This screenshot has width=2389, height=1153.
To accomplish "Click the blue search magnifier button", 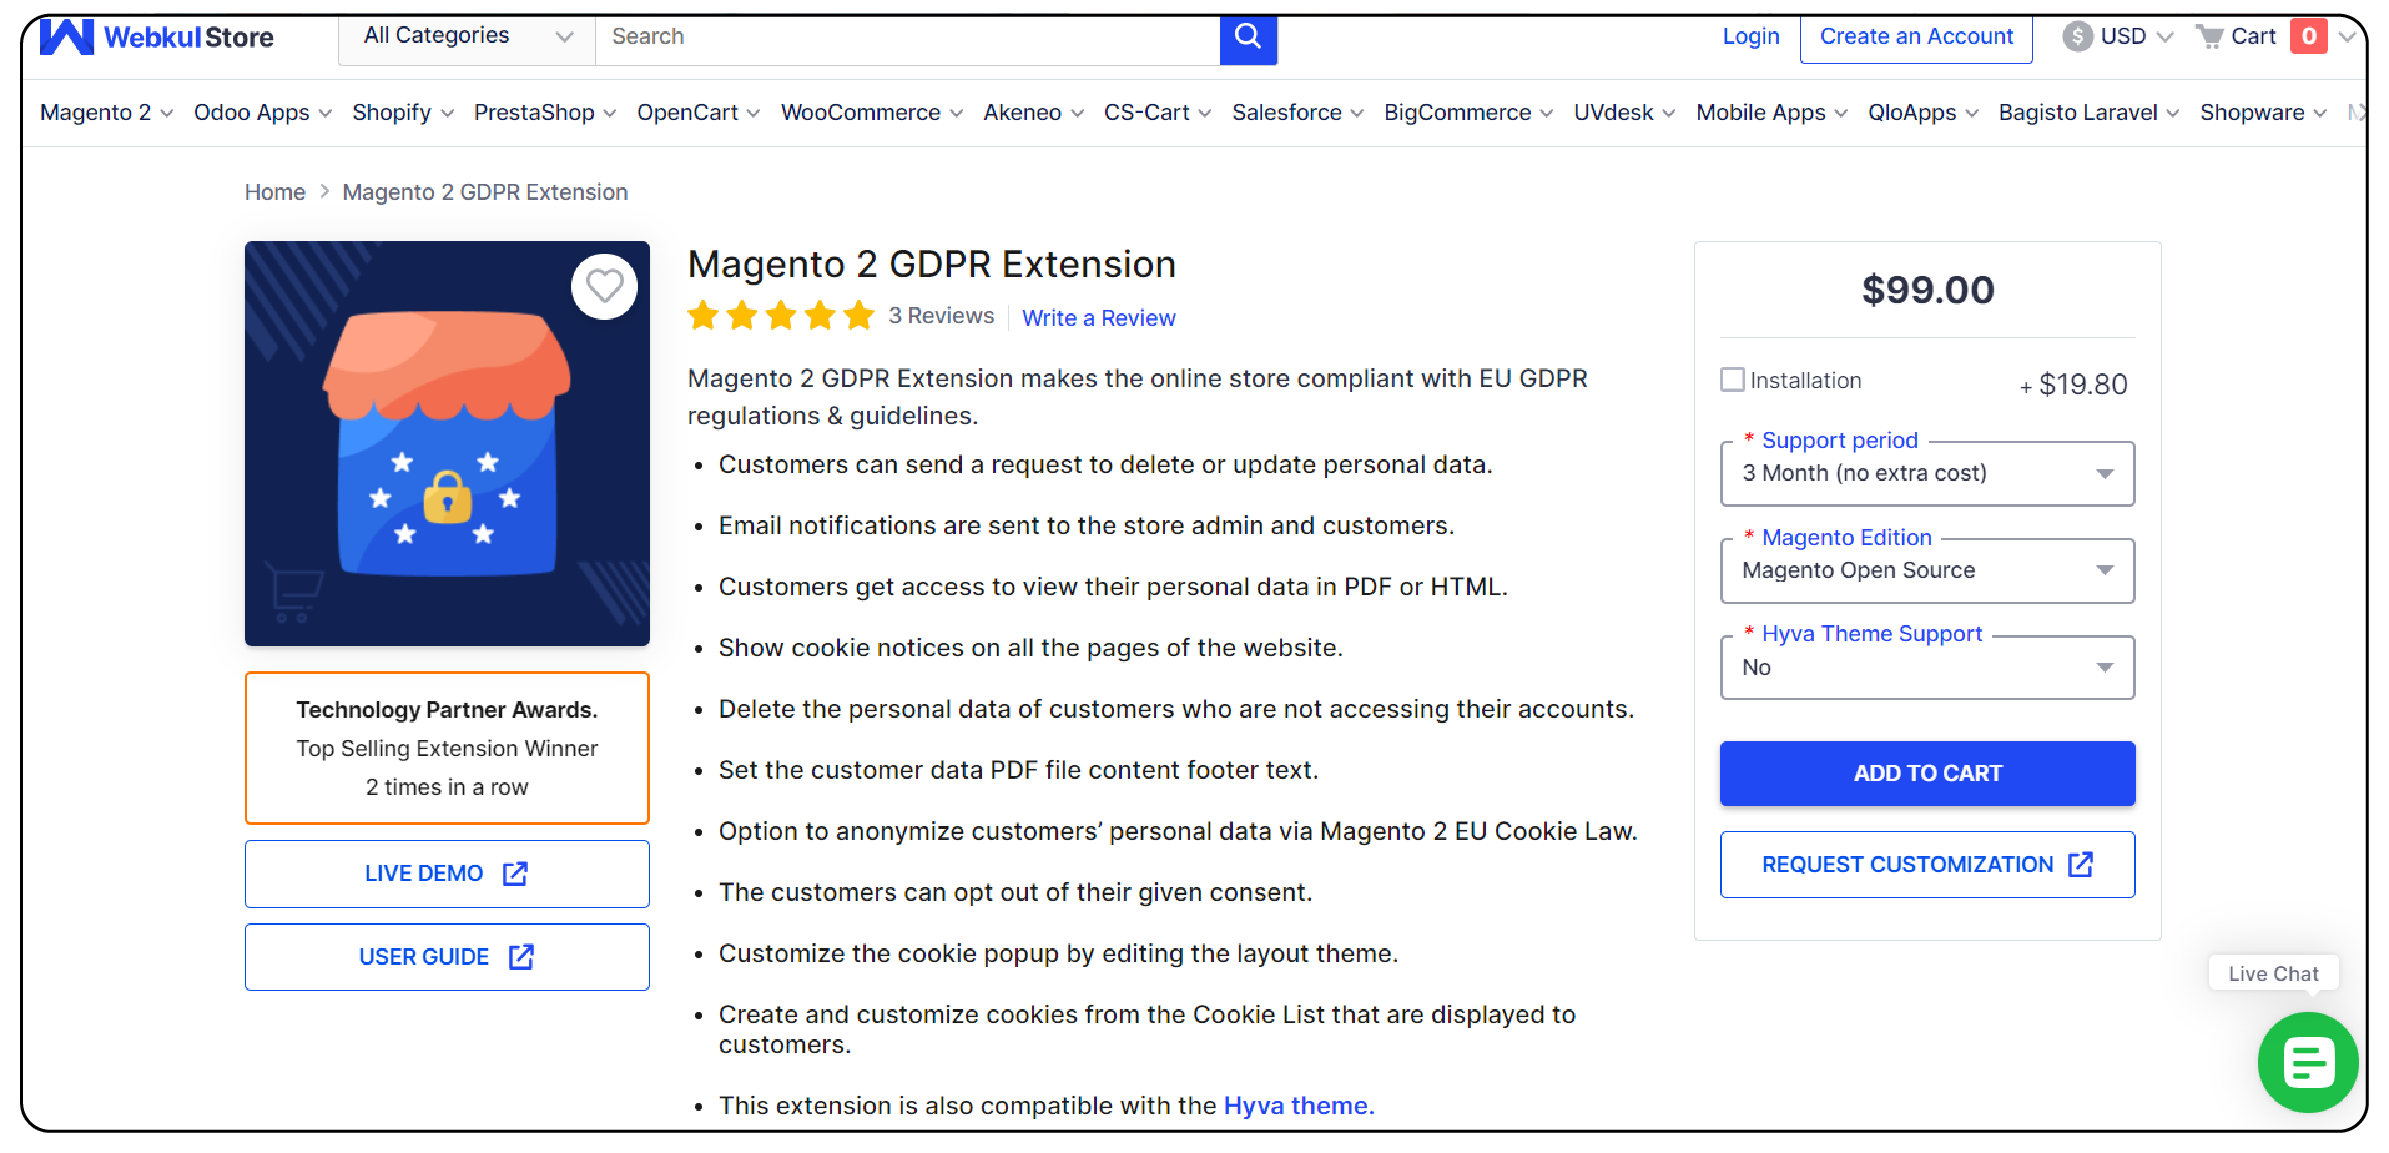I will (1248, 38).
